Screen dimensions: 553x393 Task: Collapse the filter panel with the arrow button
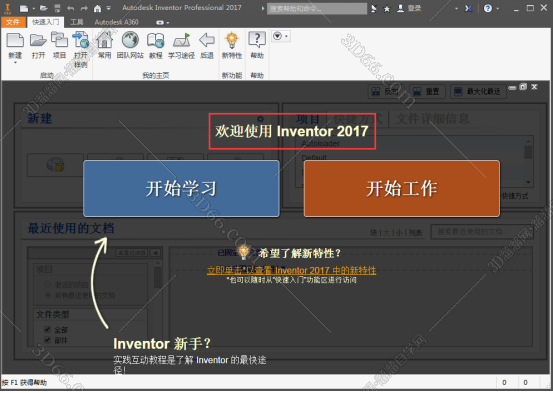tap(155, 253)
